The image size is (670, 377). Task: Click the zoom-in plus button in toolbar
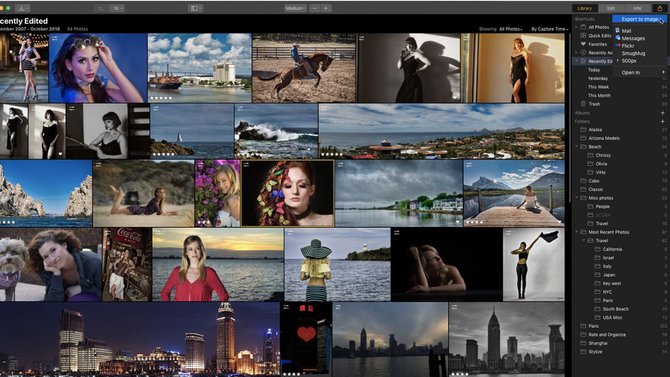326,8
